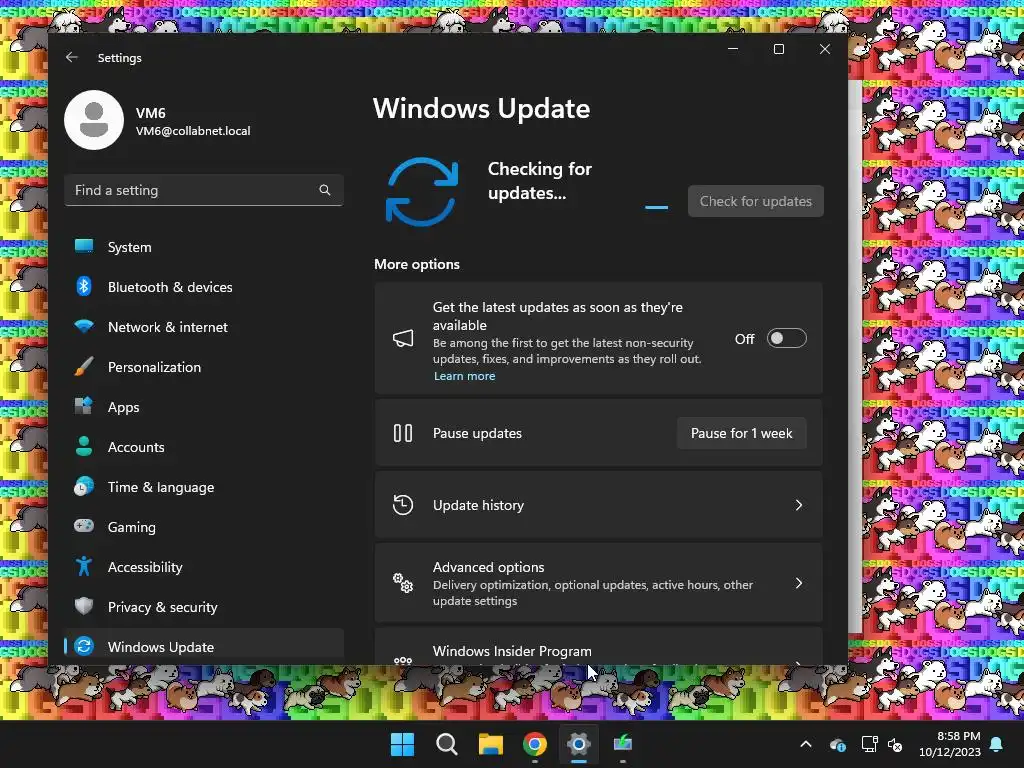
Task: Click the Checking for updates... status text
Action: [539, 181]
